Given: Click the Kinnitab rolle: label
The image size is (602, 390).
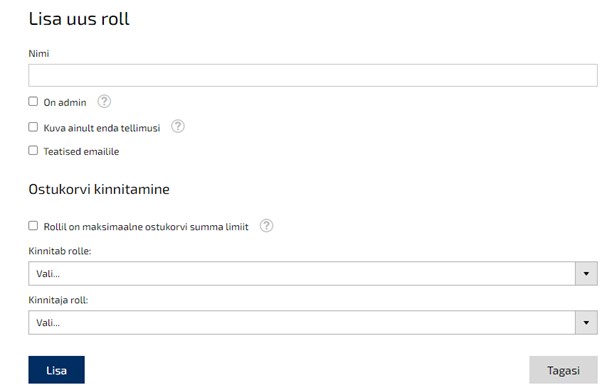Looking at the screenshot, I should pyautogui.click(x=60, y=251).
